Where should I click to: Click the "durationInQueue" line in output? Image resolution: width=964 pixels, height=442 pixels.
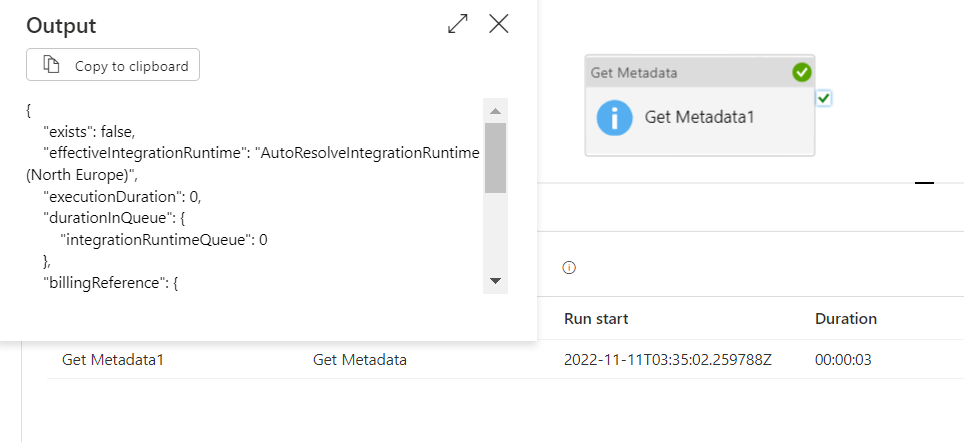pyautogui.click(x=114, y=218)
